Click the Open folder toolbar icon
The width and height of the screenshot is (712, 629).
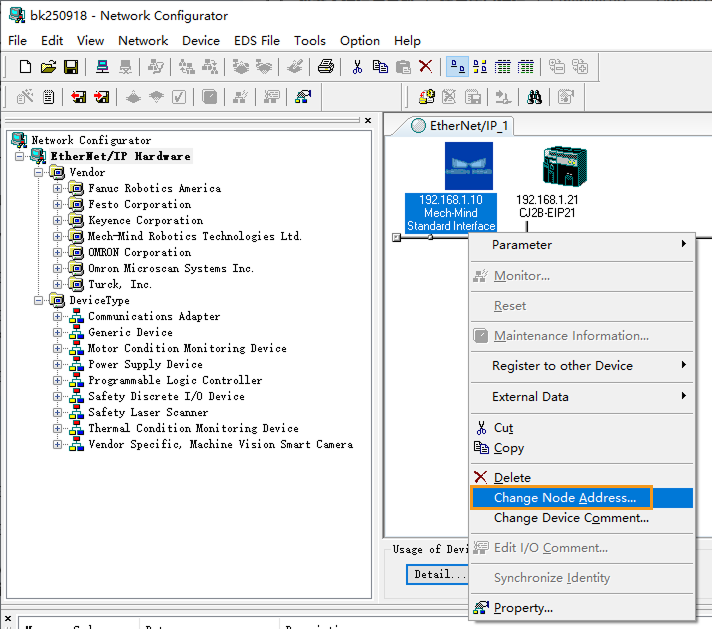click(x=48, y=67)
